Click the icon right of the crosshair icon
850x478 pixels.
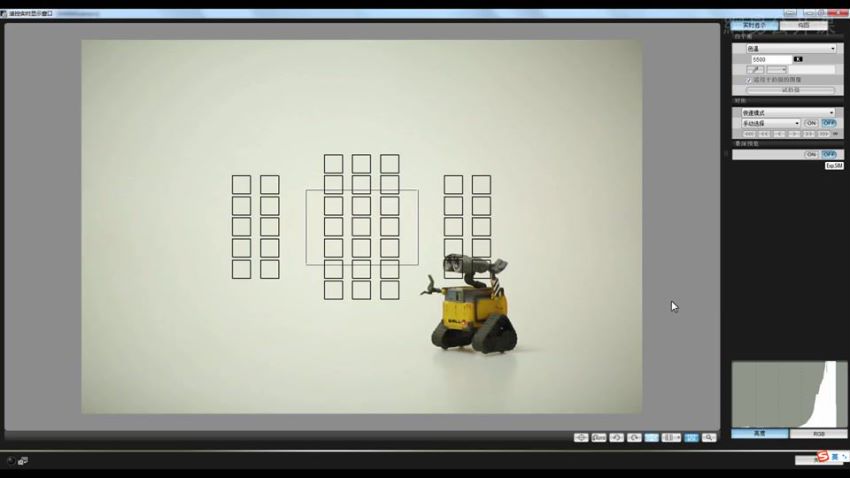tap(598, 437)
